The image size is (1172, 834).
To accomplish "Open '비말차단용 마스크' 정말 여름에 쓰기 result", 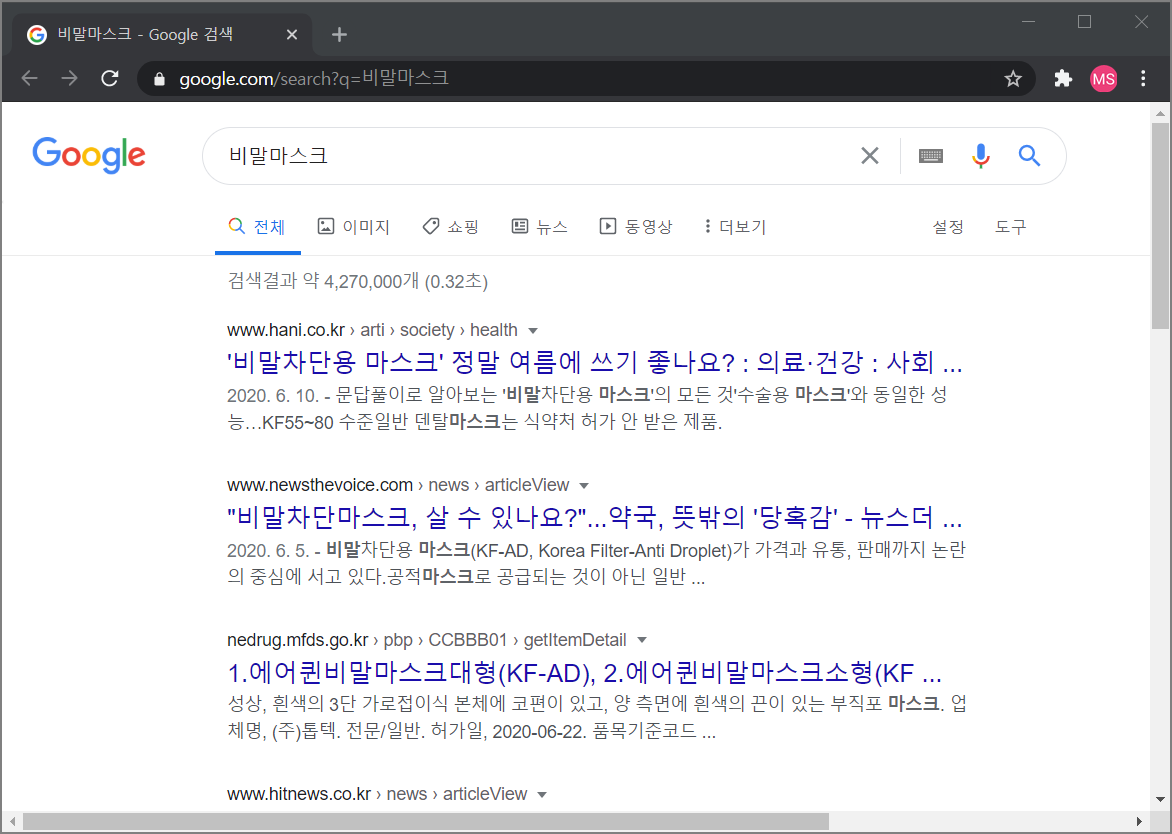I will [x=594, y=363].
